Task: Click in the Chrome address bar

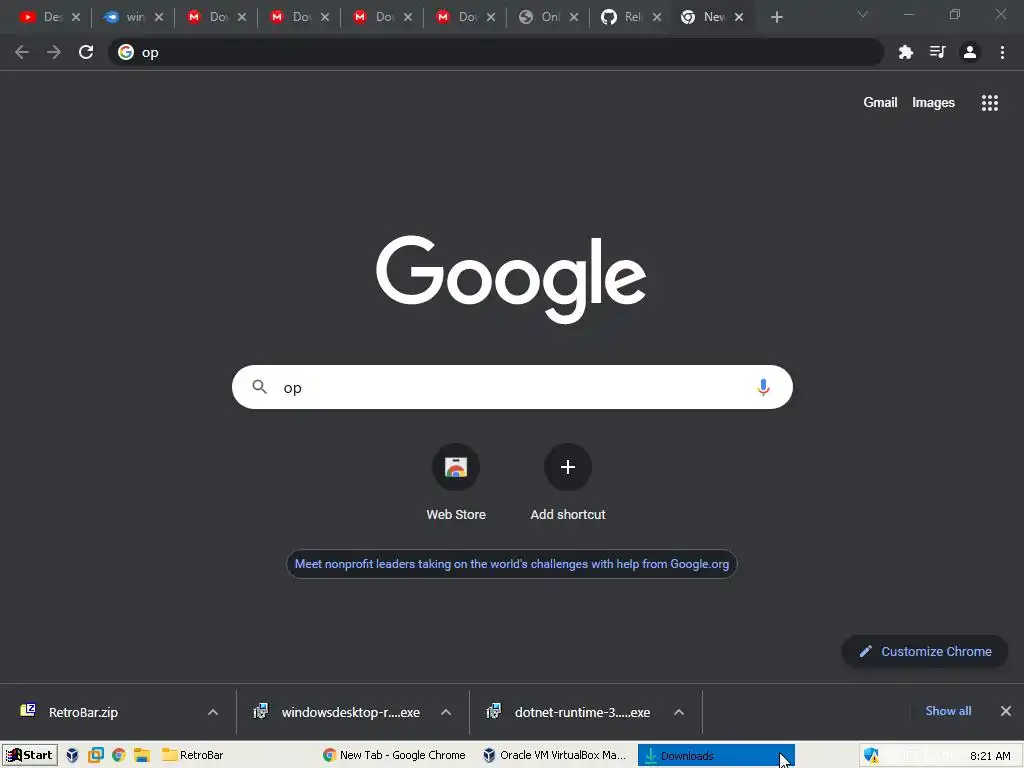Action: click(496, 52)
